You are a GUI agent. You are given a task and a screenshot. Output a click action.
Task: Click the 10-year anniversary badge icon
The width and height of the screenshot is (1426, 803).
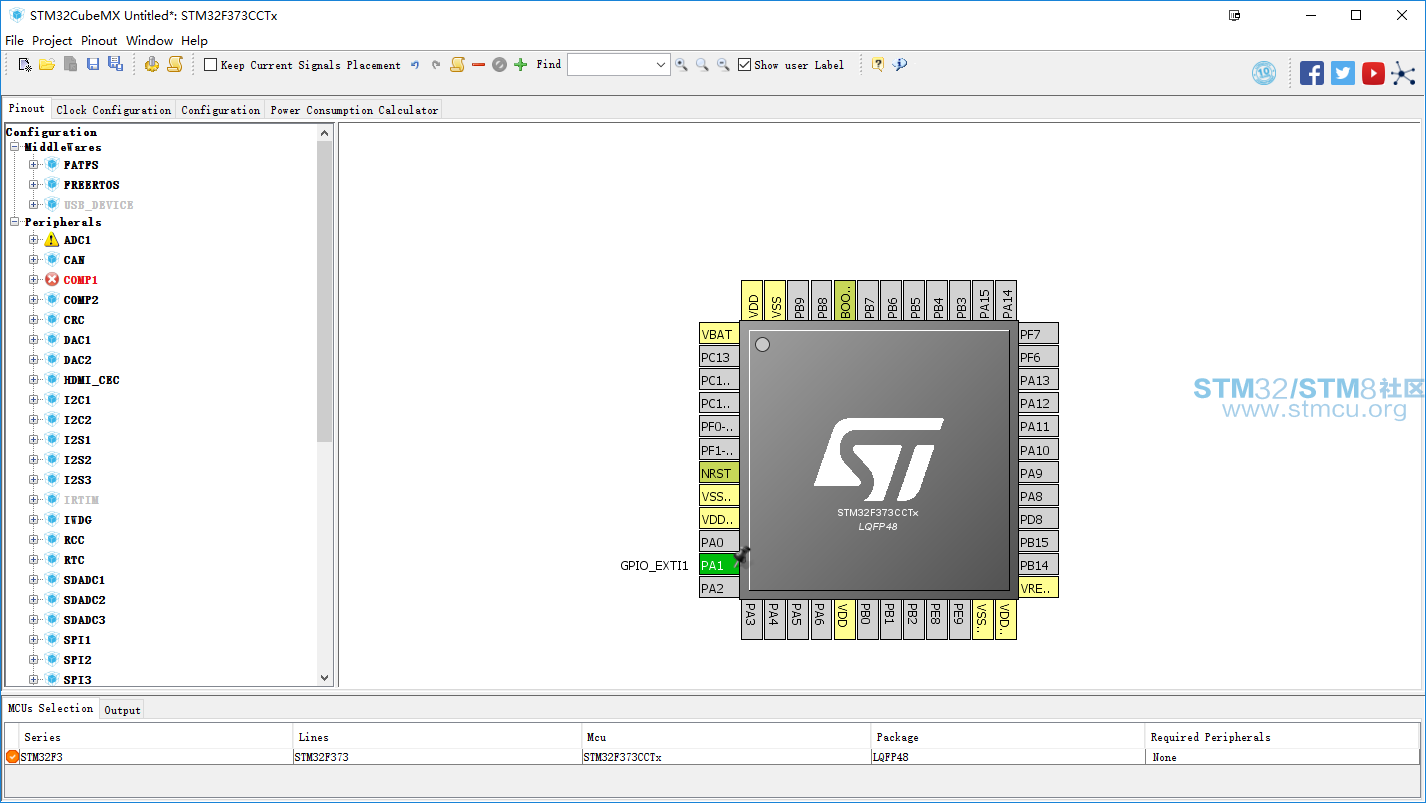coord(1264,73)
